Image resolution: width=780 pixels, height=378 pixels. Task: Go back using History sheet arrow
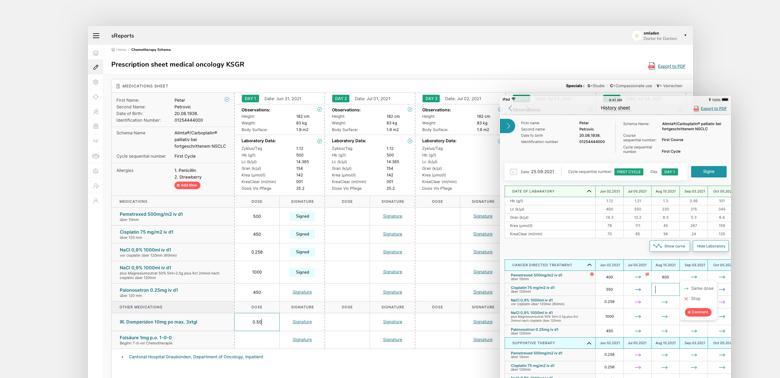point(510,108)
